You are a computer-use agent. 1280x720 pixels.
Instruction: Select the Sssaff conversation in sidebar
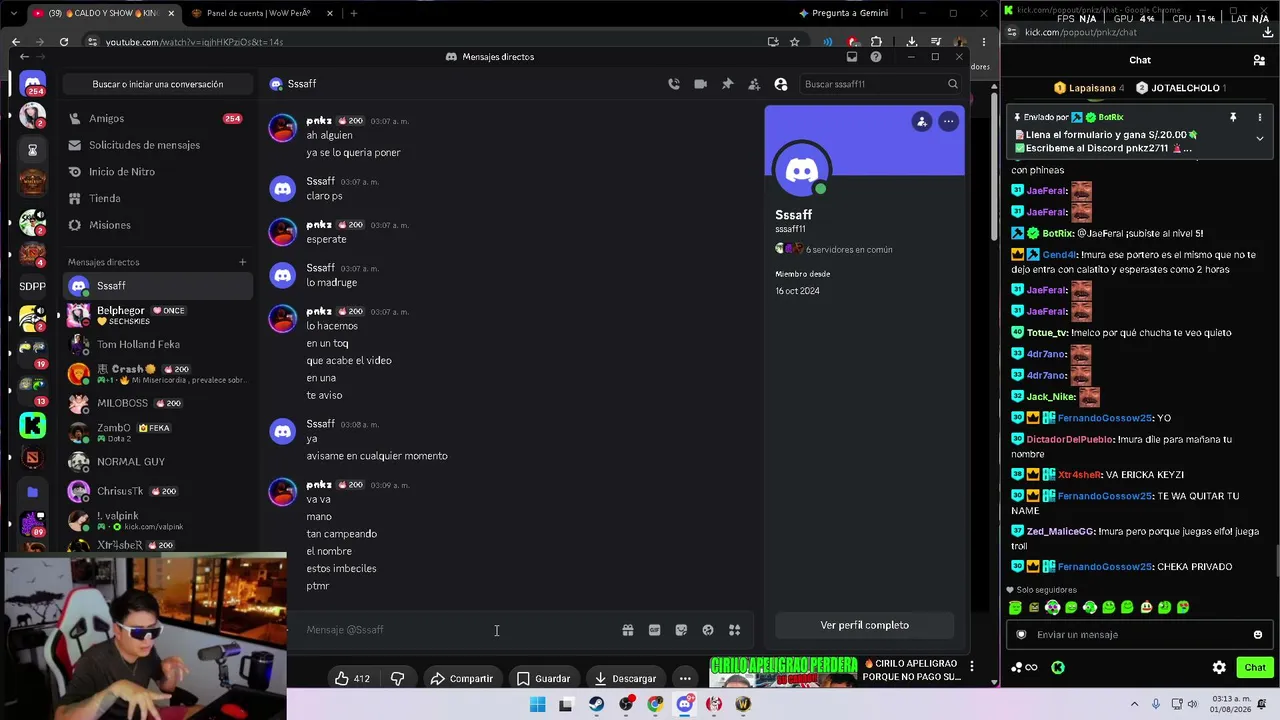[157, 286]
